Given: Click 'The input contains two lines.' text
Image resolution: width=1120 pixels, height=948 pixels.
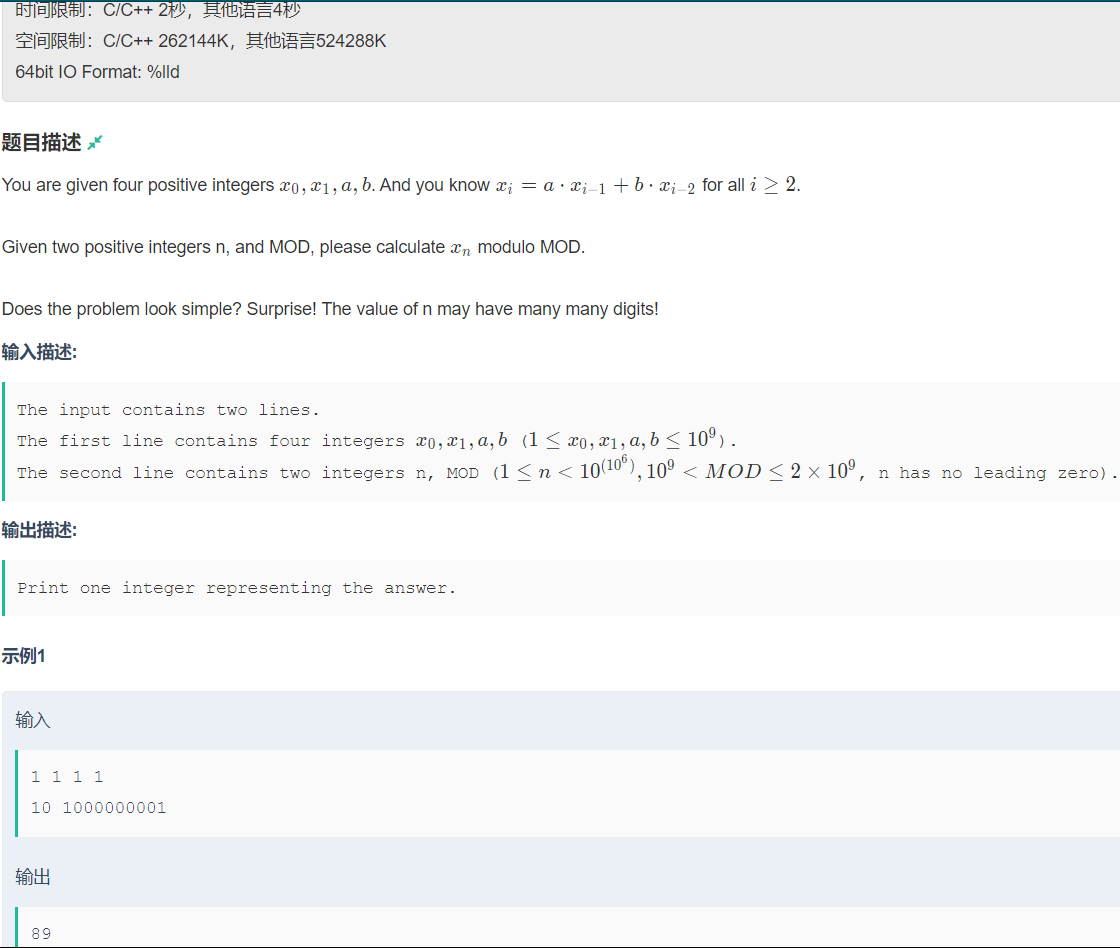Looking at the screenshot, I should click(168, 410).
